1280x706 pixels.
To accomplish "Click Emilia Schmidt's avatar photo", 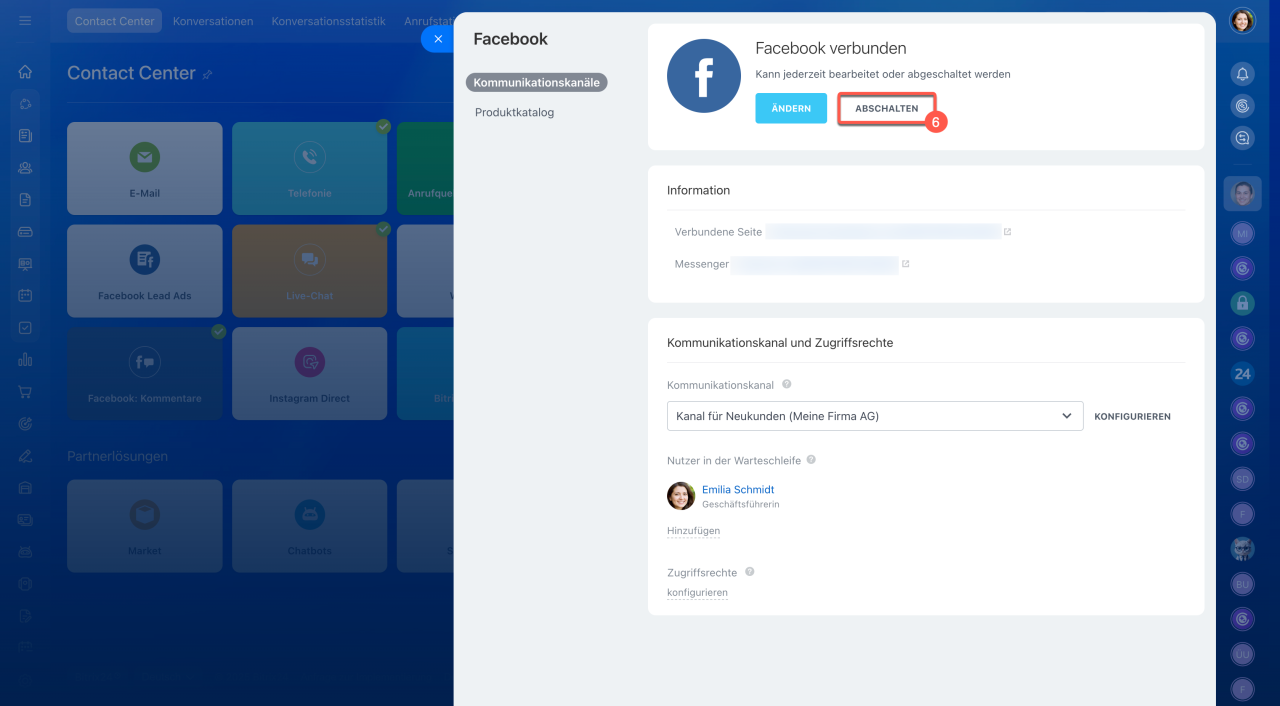I will tap(681, 496).
